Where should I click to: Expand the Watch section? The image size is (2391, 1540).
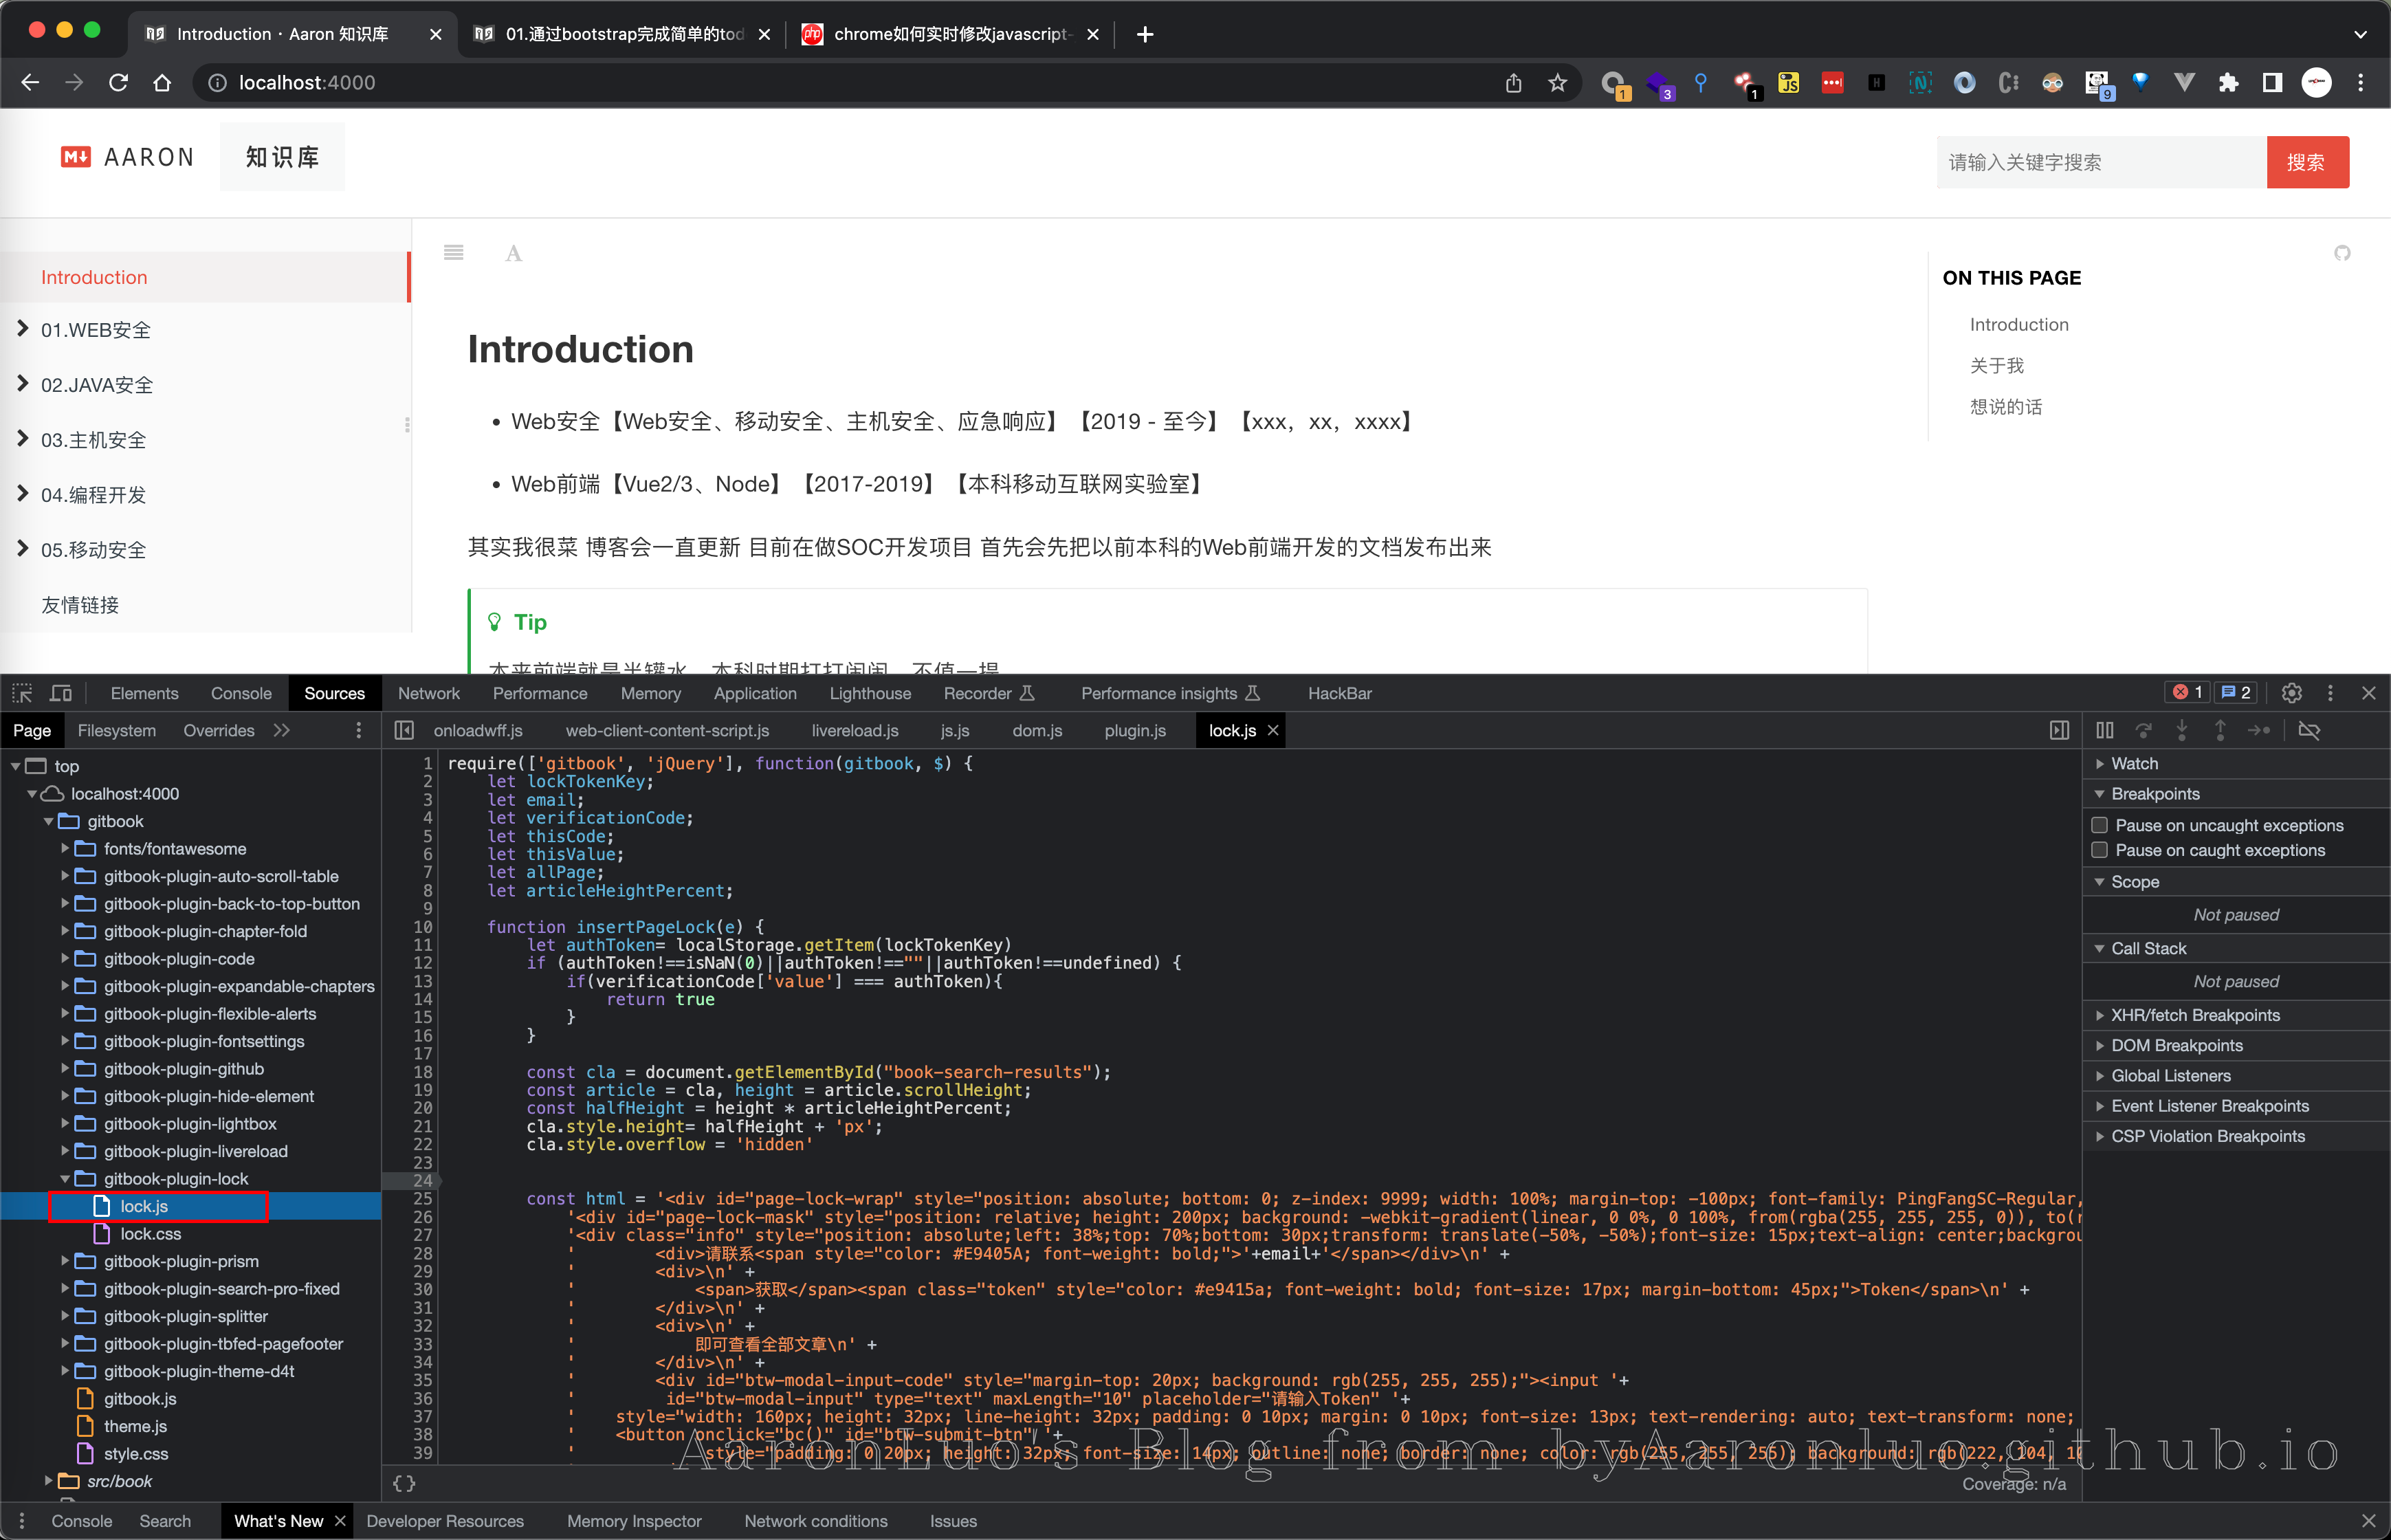pyautogui.click(x=2100, y=763)
